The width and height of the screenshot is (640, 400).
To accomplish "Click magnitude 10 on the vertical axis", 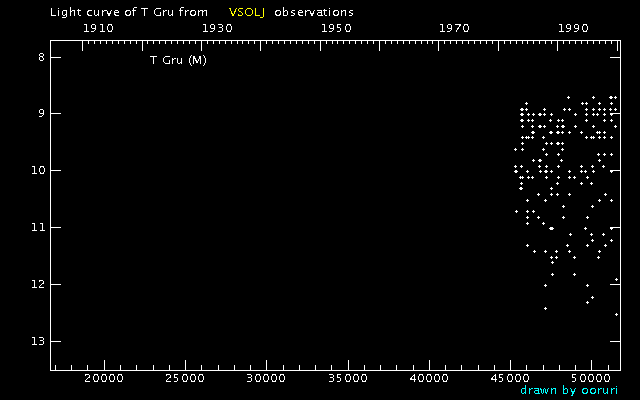I will pyautogui.click(x=38, y=171).
